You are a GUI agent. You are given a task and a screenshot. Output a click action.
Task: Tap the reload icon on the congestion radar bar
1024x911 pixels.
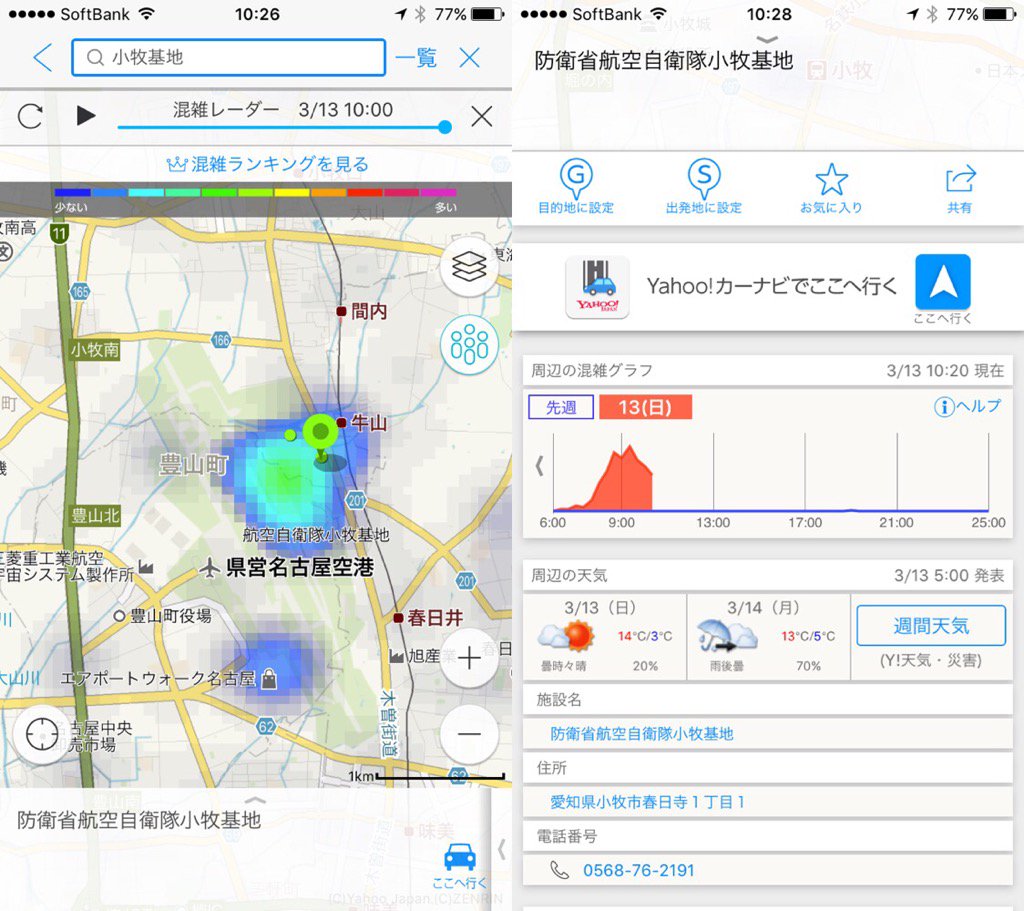[30, 116]
